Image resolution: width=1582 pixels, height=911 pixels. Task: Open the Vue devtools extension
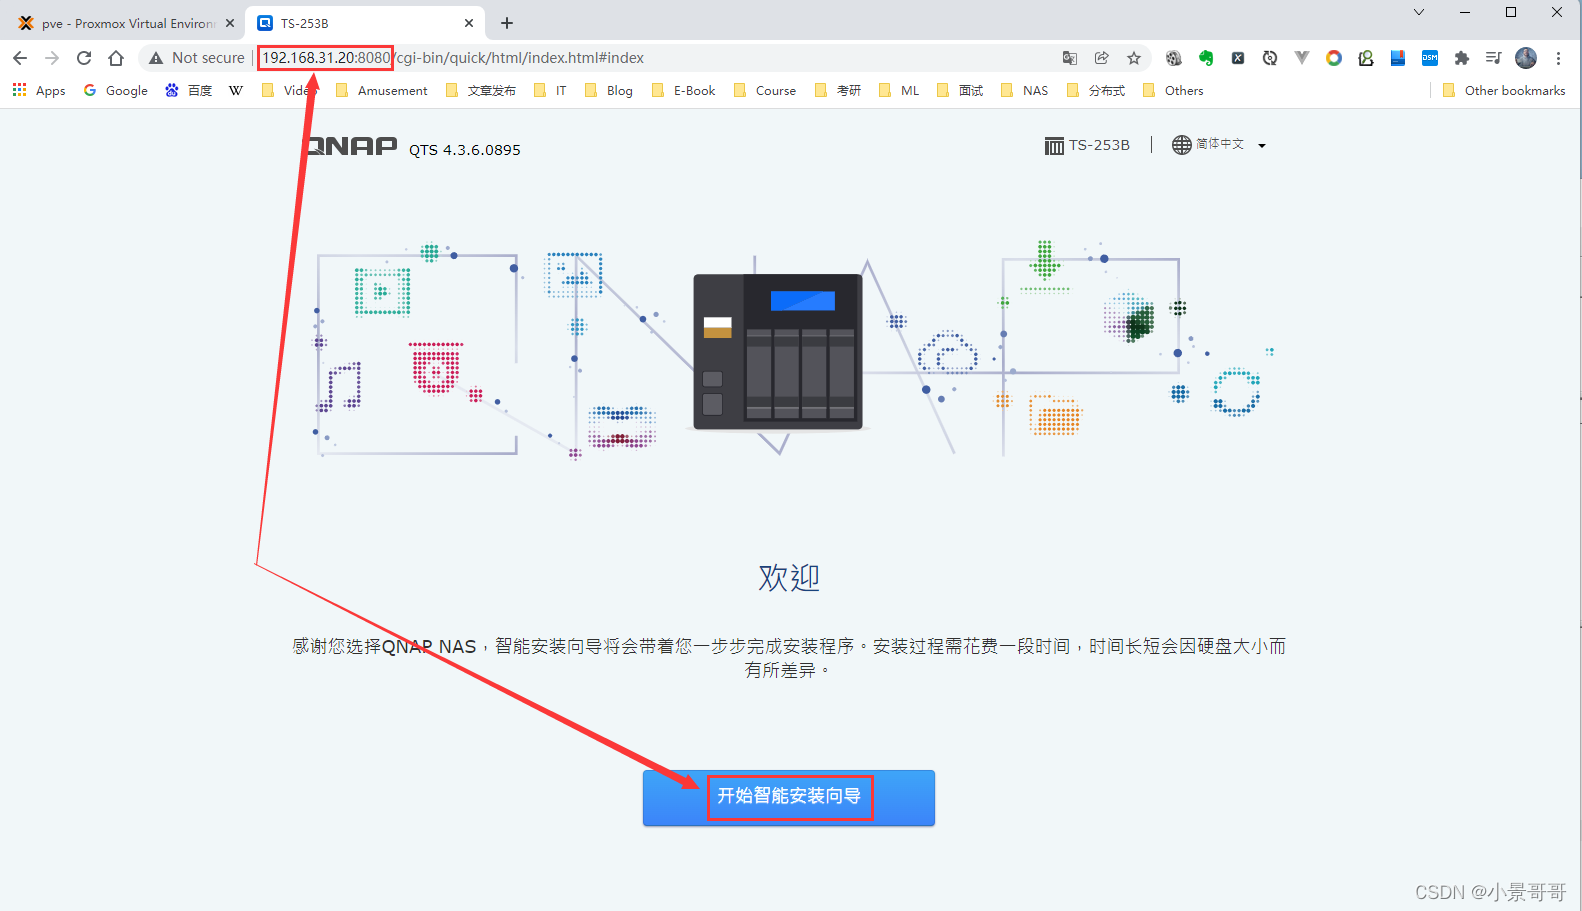[1302, 58]
